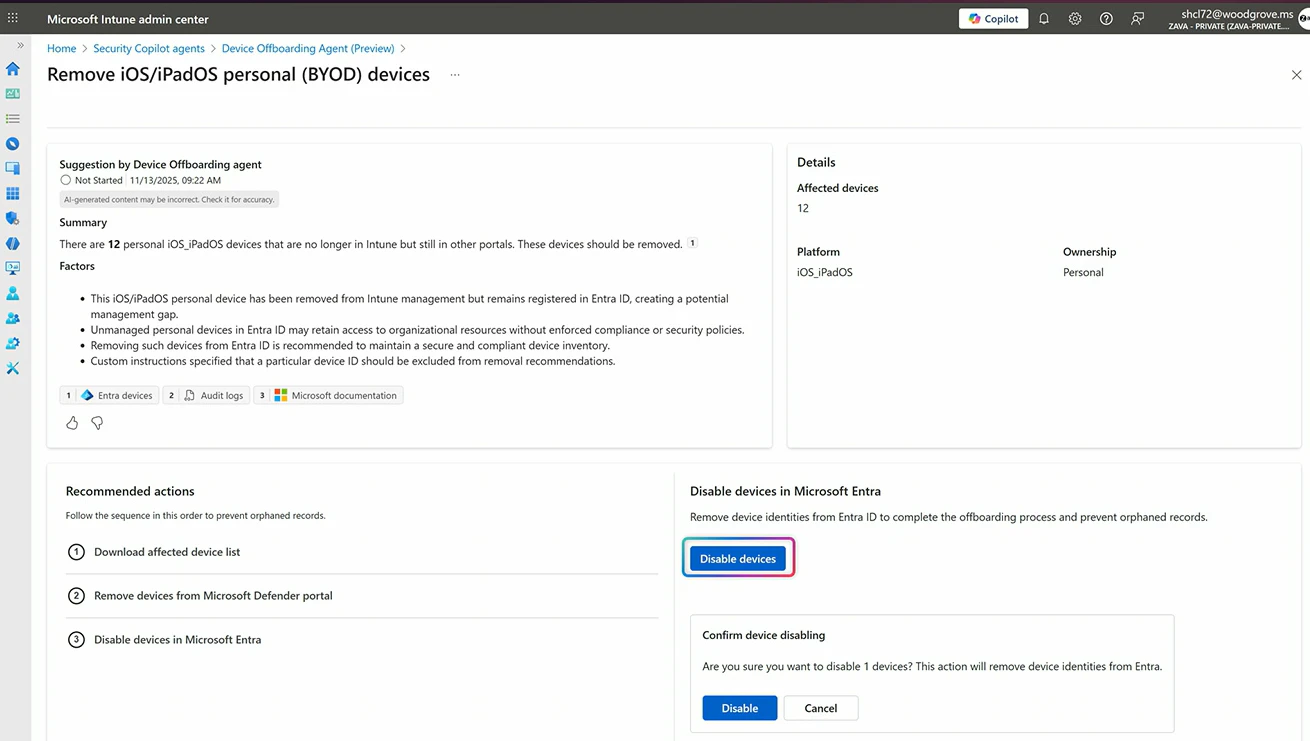Go to the Home breadcrumb link

point(61,48)
